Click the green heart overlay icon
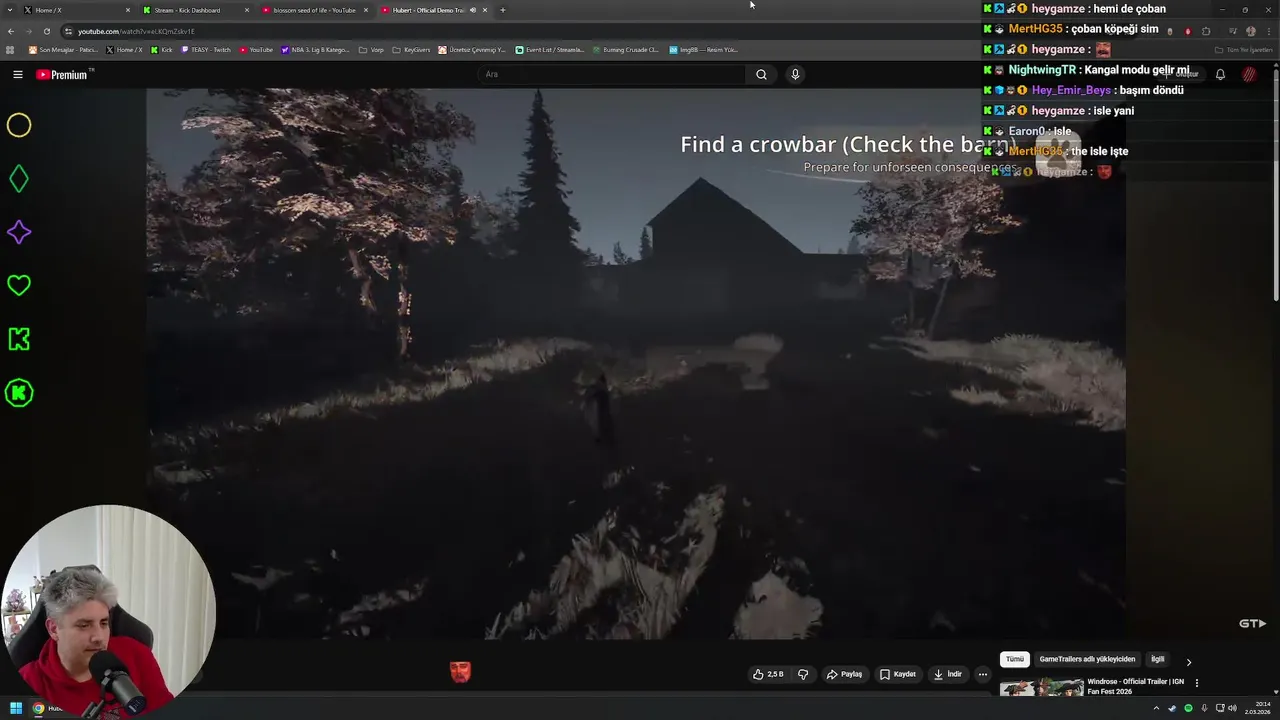Screen dimensions: 1280x720 (19, 286)
